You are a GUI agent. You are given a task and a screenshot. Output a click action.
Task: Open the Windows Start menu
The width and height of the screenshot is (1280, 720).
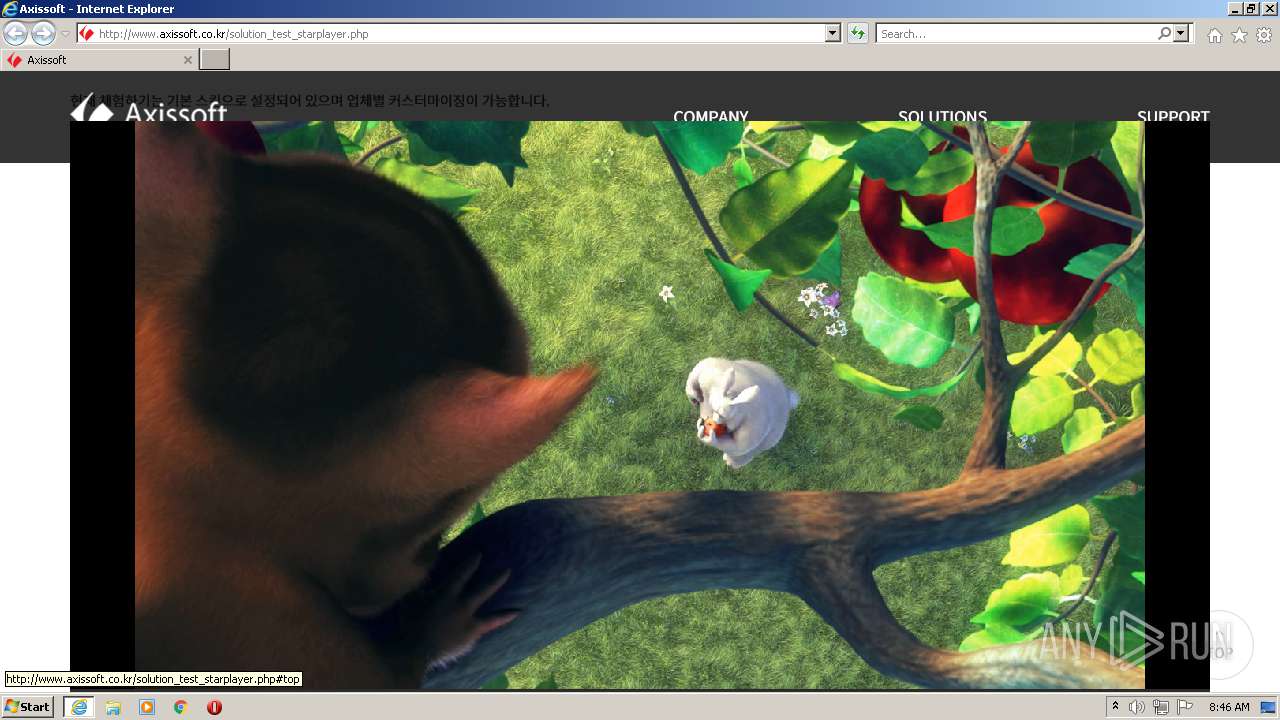[28, 707]
